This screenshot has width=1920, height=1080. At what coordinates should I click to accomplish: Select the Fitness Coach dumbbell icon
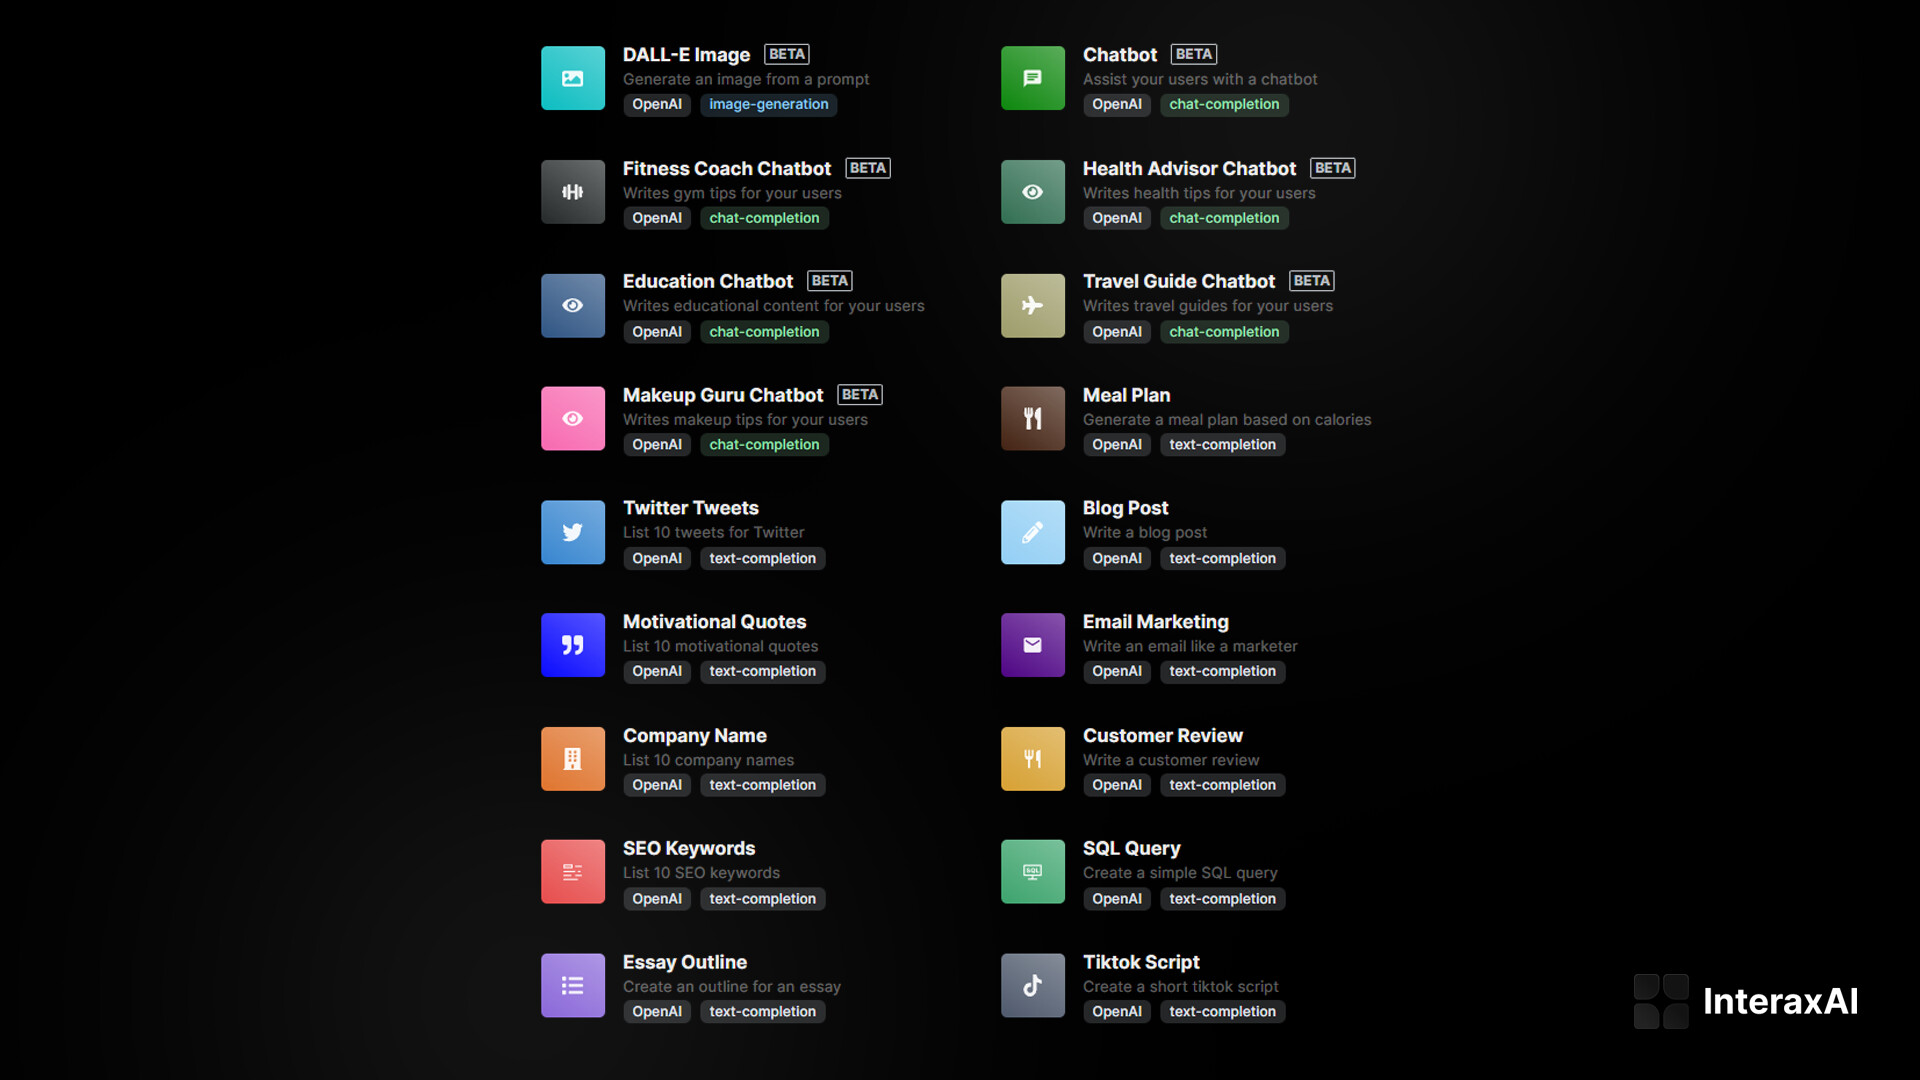[x=572, y=192]
